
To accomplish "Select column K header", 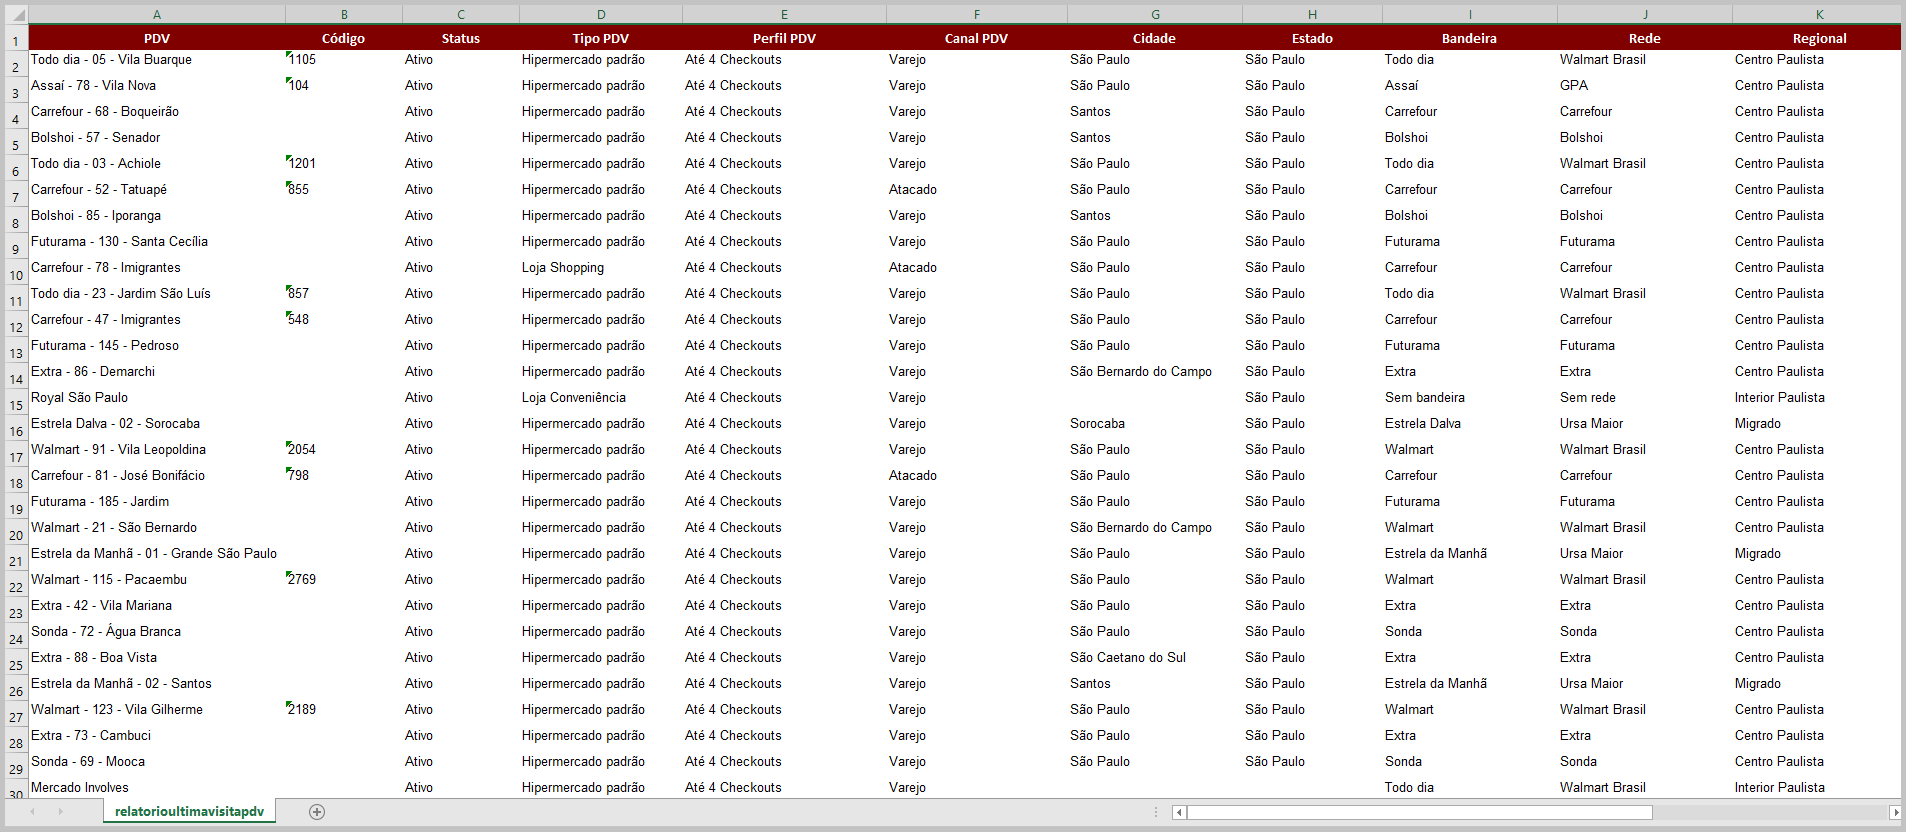I will (1819, 14).
